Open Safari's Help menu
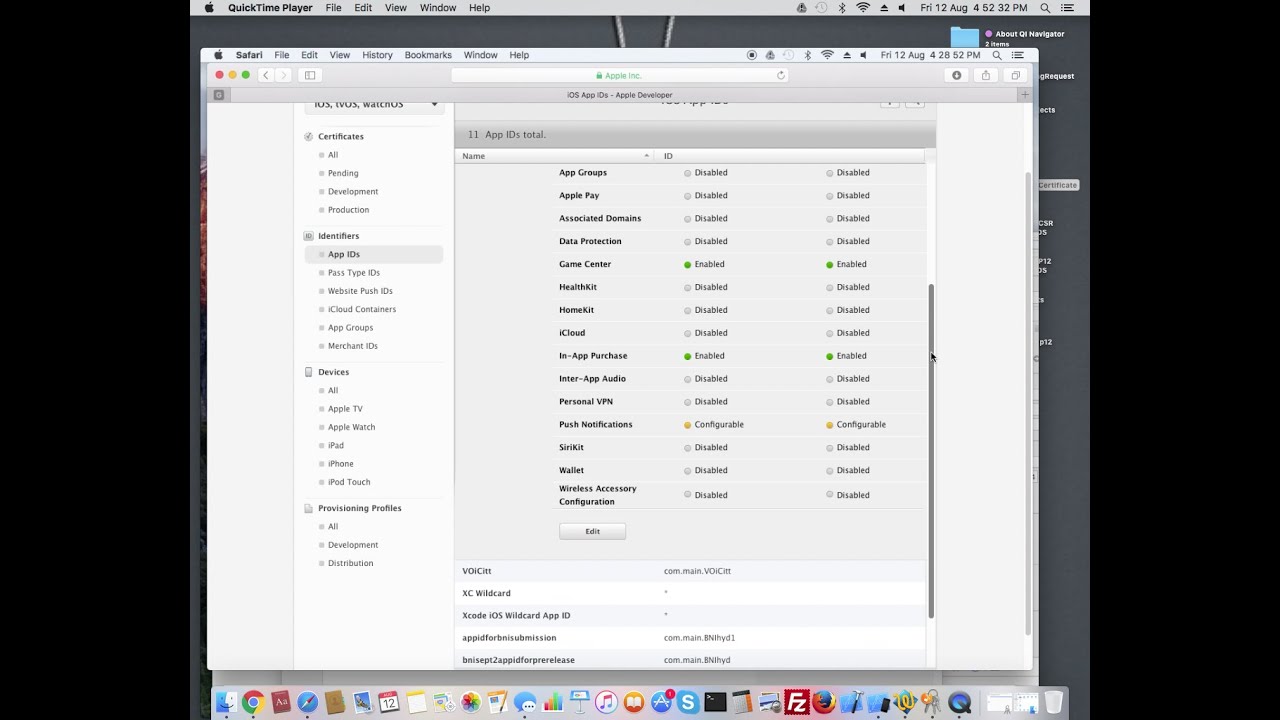This screenshot has width=1280, height=720. coord(519,55)
